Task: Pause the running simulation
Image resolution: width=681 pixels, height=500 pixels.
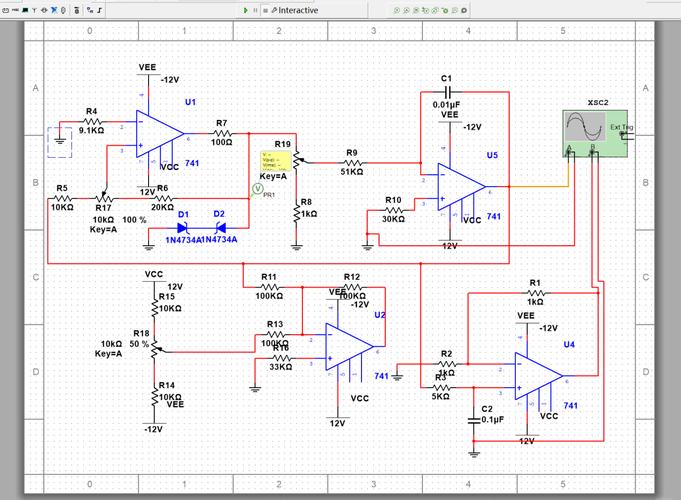Action: [x=254, y=9]
